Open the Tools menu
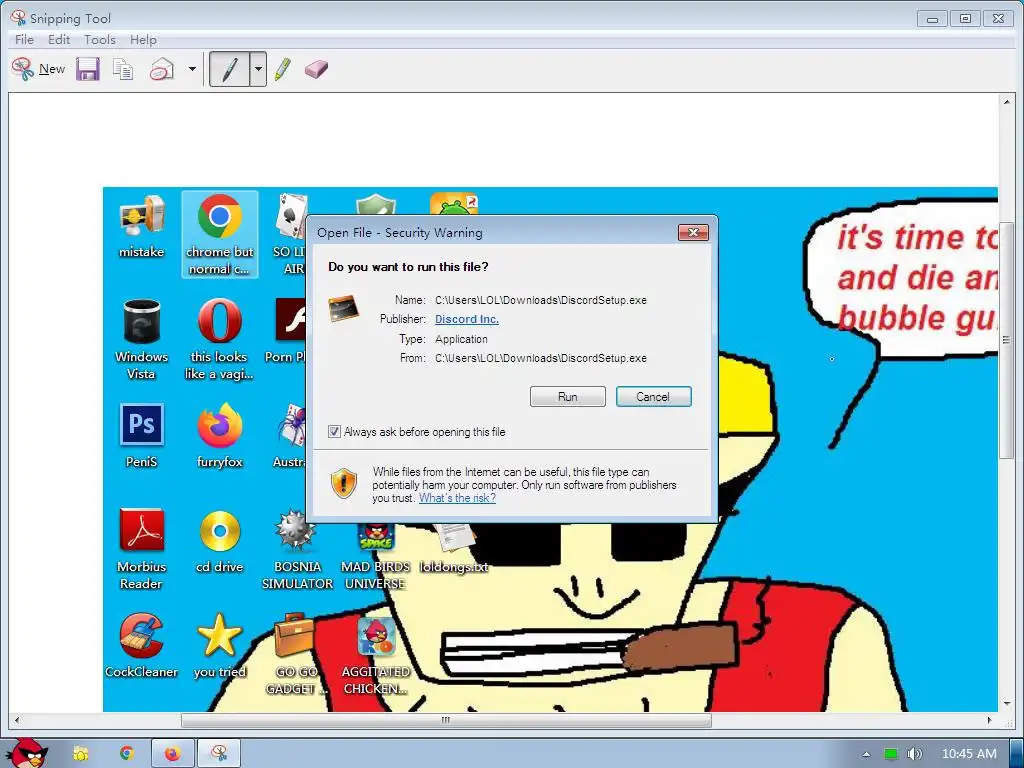The image size is (1024, 768). 99,39
